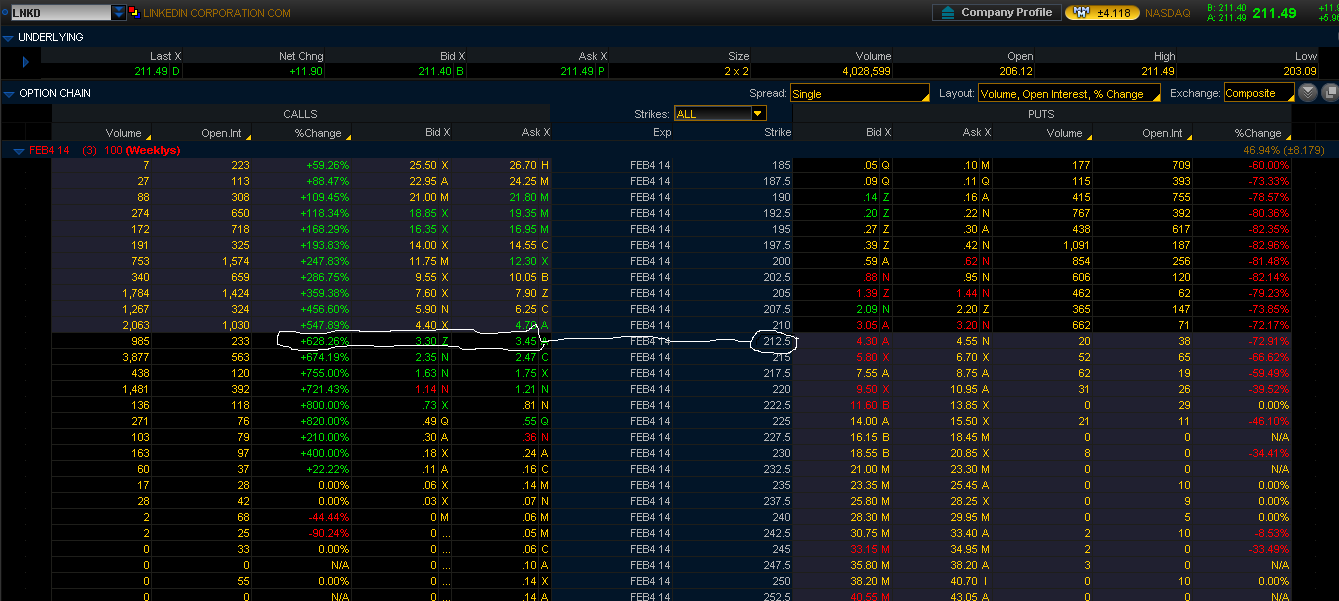The width and height of the screenshot is (1339, 601).
Task: Collapse the OPTION CHAIN section
Action: [9, 93]
